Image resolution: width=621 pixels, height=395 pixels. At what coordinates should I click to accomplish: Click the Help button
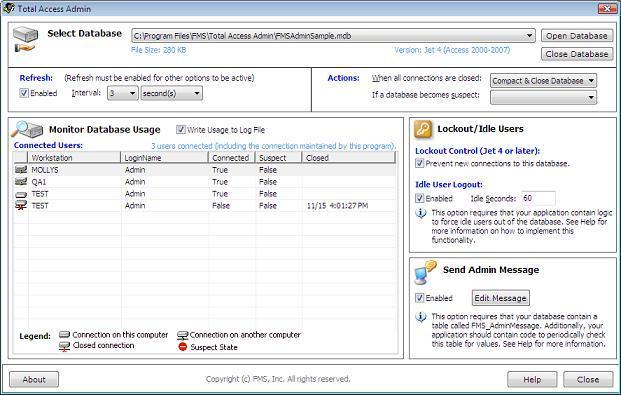tap(532, 380)
